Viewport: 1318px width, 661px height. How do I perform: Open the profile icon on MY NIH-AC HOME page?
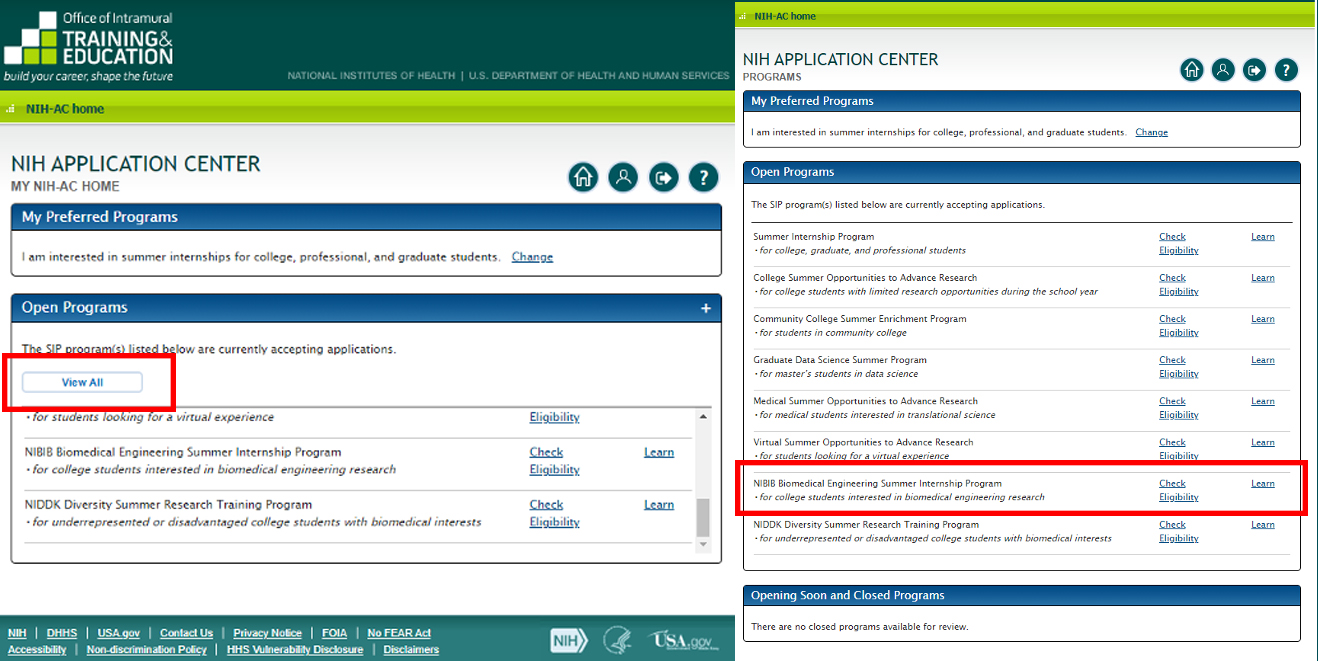click(623, 178)
